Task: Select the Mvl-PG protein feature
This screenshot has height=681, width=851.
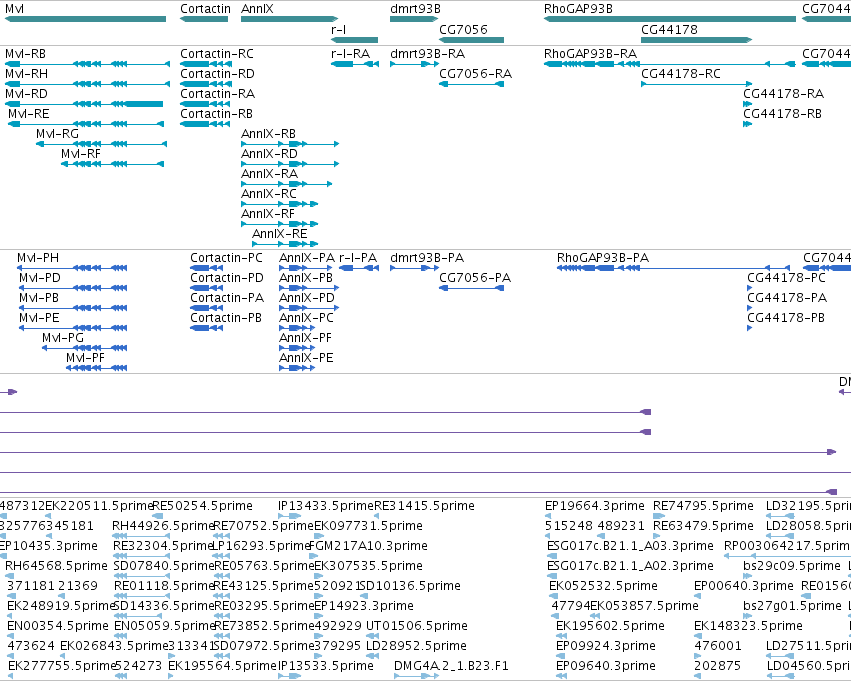Action: (x=85, y=348)
